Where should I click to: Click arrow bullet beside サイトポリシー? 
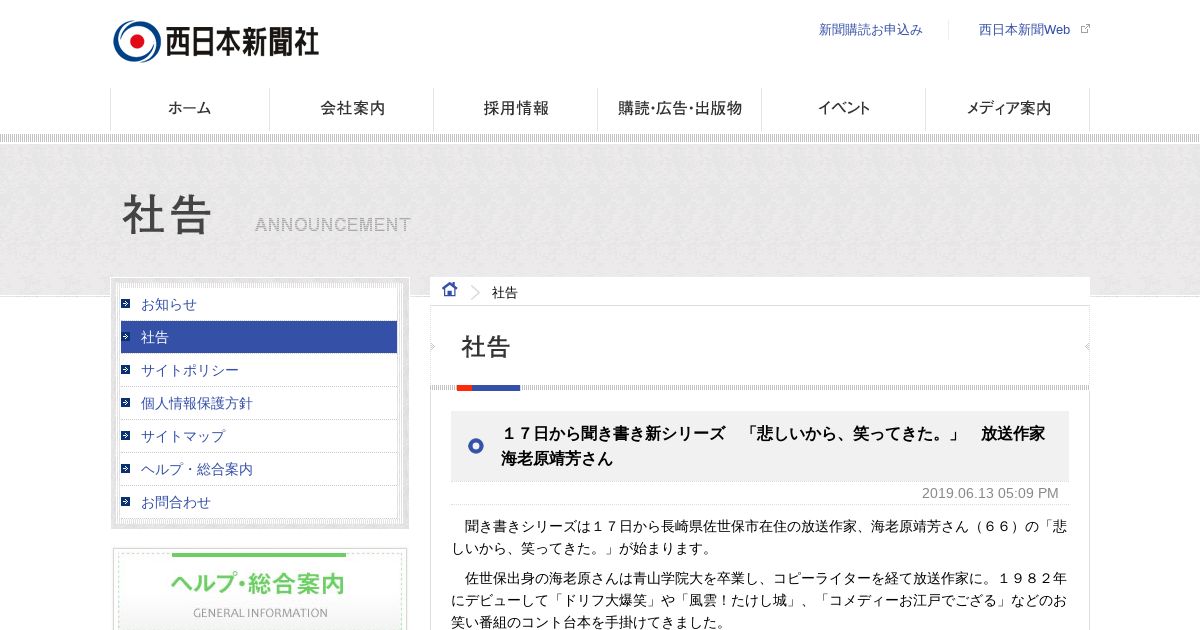[126, 370]
